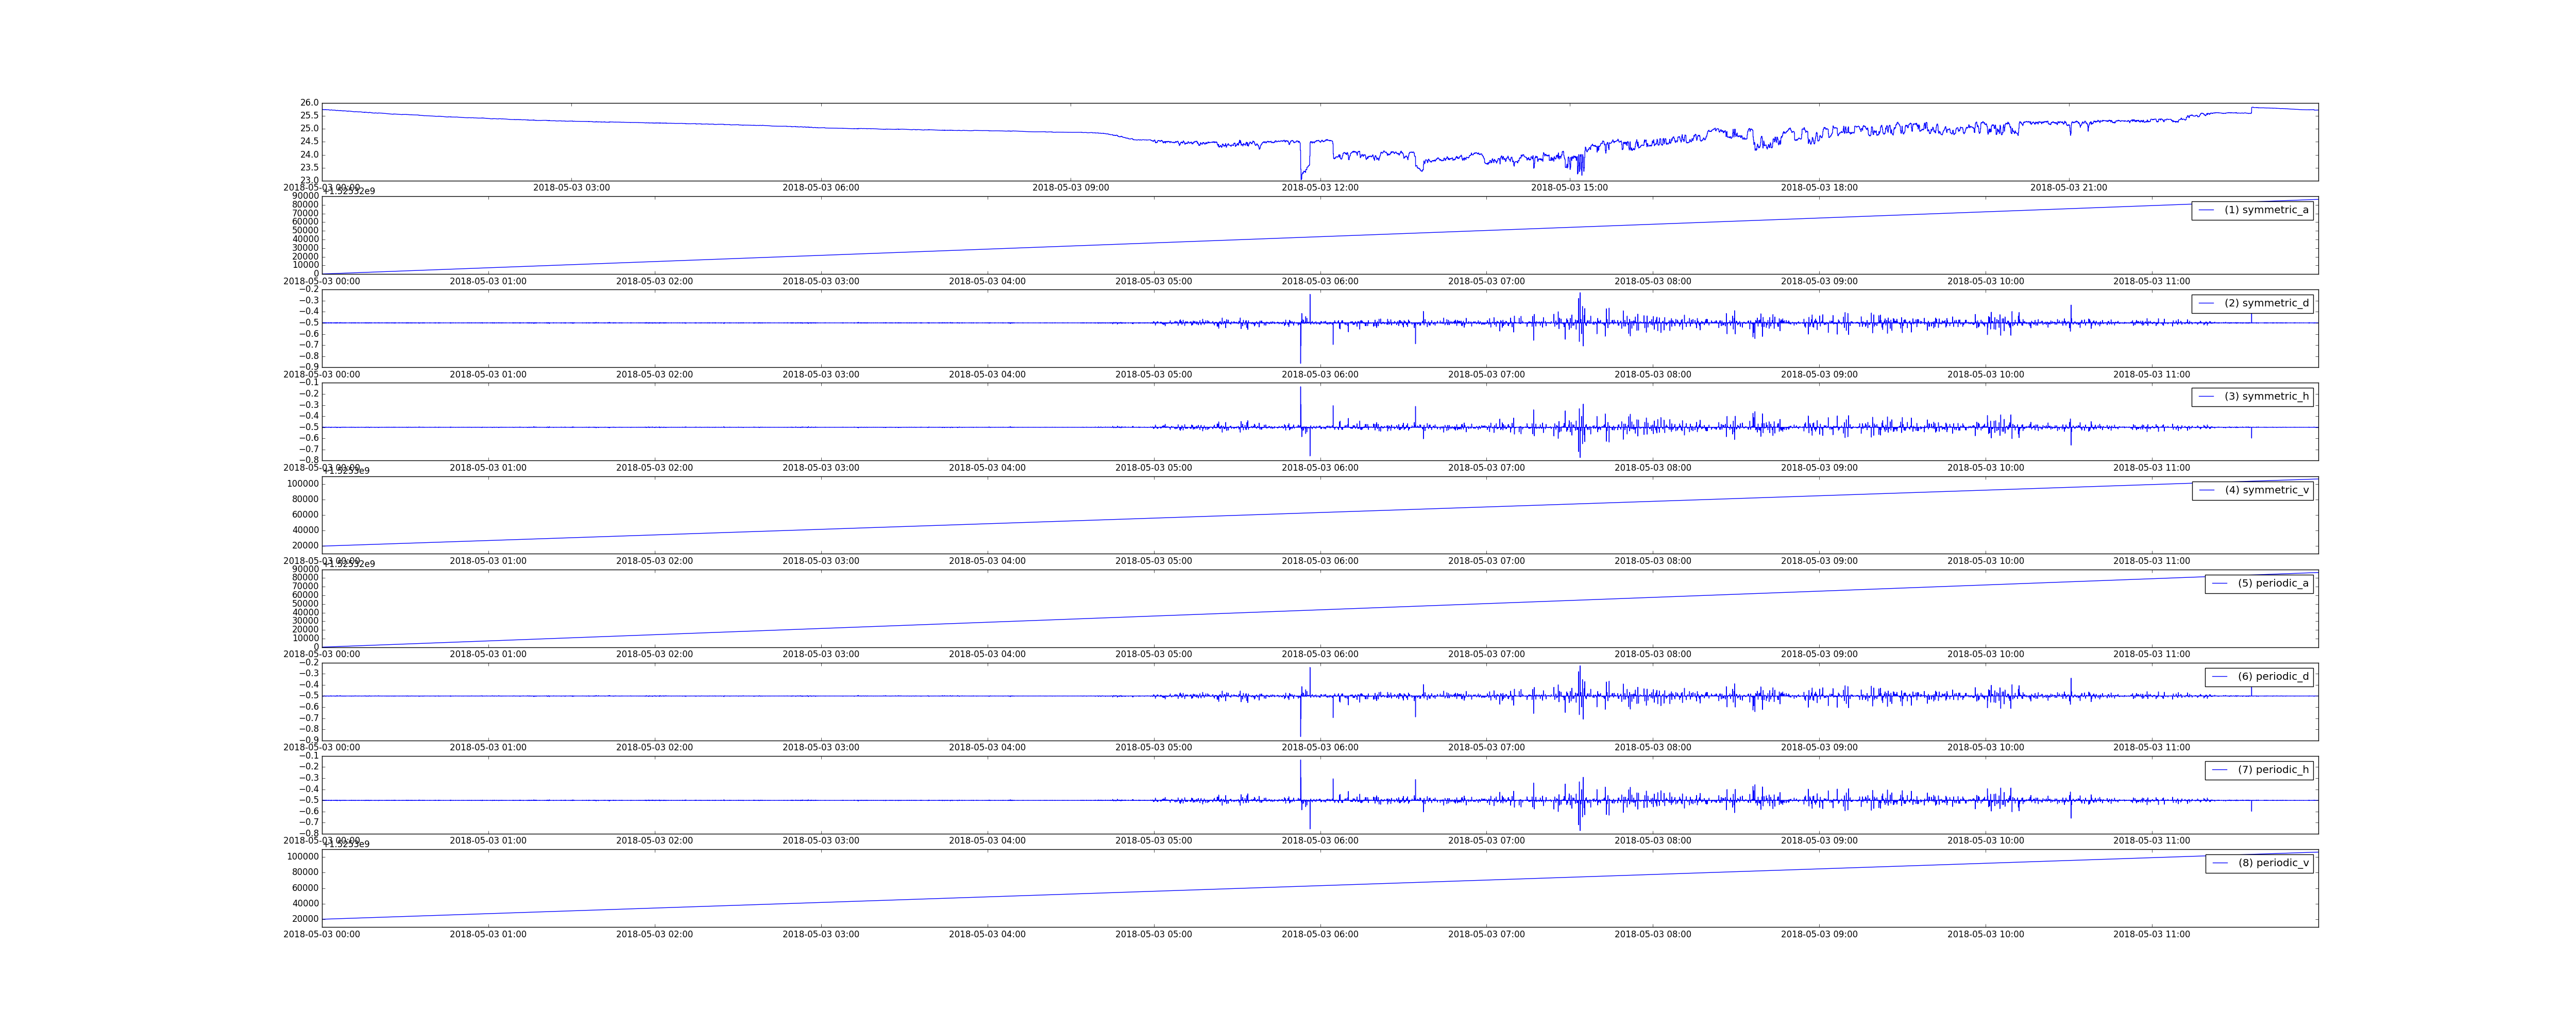The height and width of the screenshot is (1030, 2576).
Task: Click the 26.0 y-axis label on top plot
Action: (309, 103)
